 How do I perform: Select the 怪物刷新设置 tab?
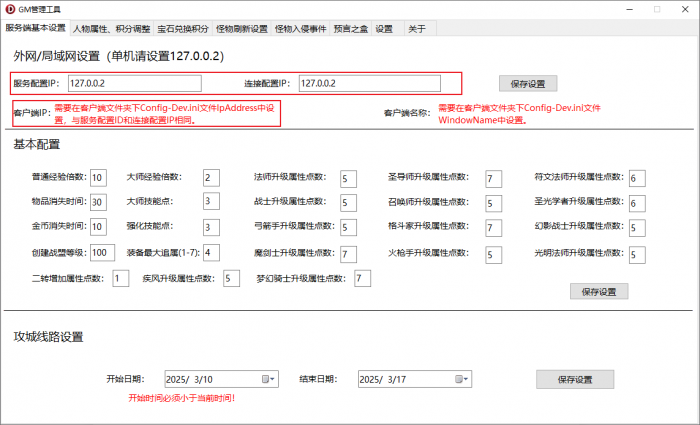pos(241,29)
